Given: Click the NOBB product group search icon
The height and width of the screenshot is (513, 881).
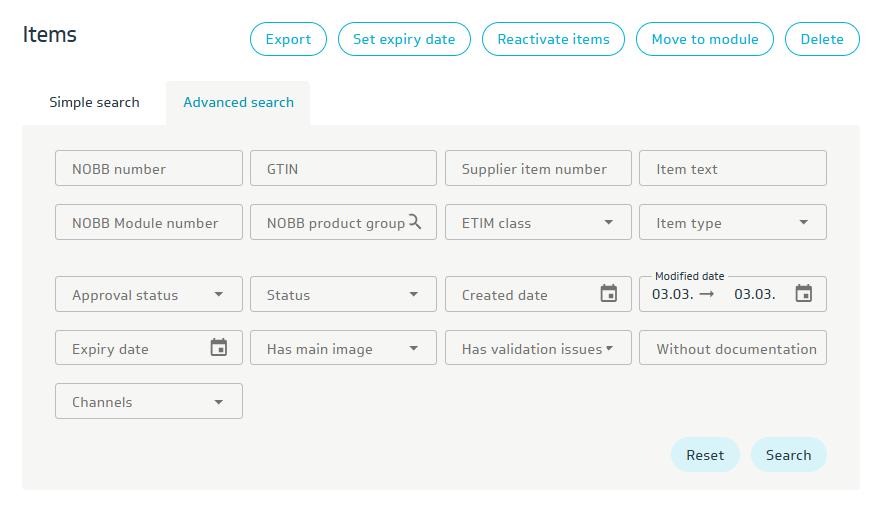Looking at the screenshot, I should [415, 222].
